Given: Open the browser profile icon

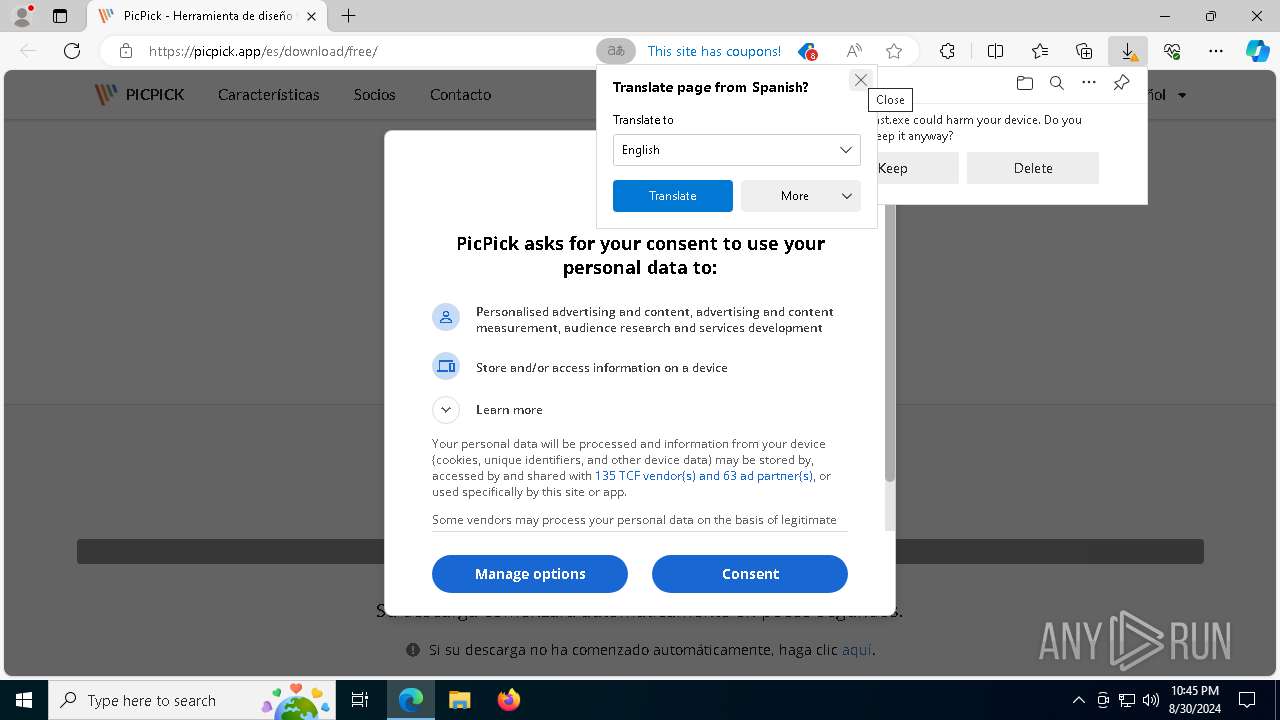Looking at the screenshot, I should point(22,16).
